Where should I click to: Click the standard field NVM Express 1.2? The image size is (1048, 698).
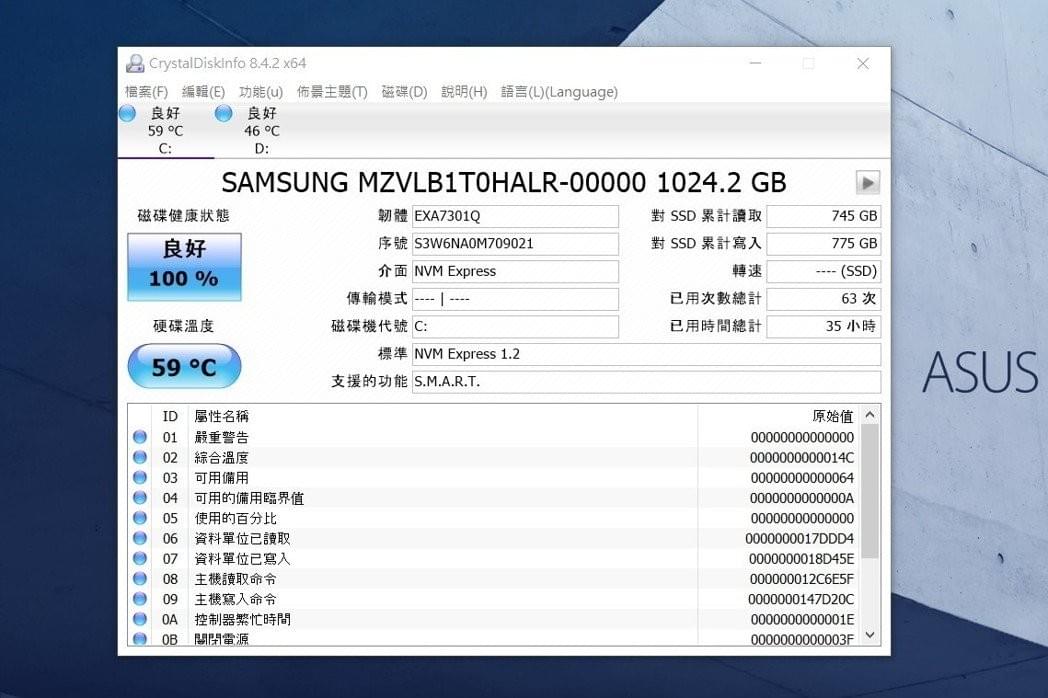tap(646, 354)
